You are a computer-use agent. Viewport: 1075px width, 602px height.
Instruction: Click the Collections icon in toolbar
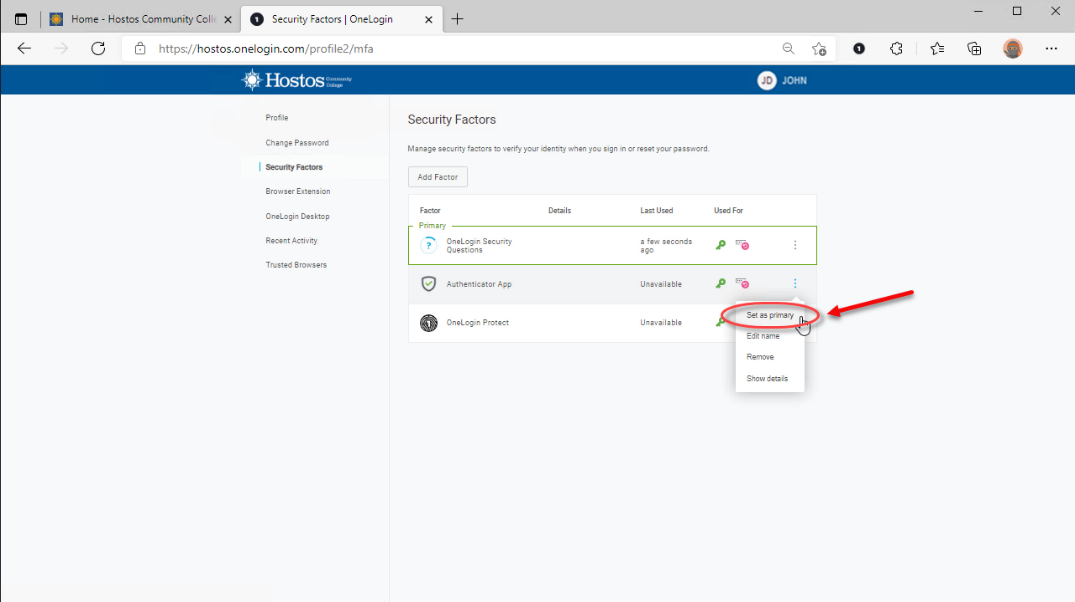(974, 48)
